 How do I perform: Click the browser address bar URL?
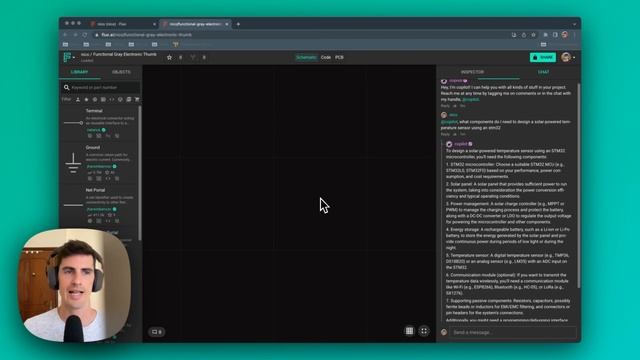point(147,35)
